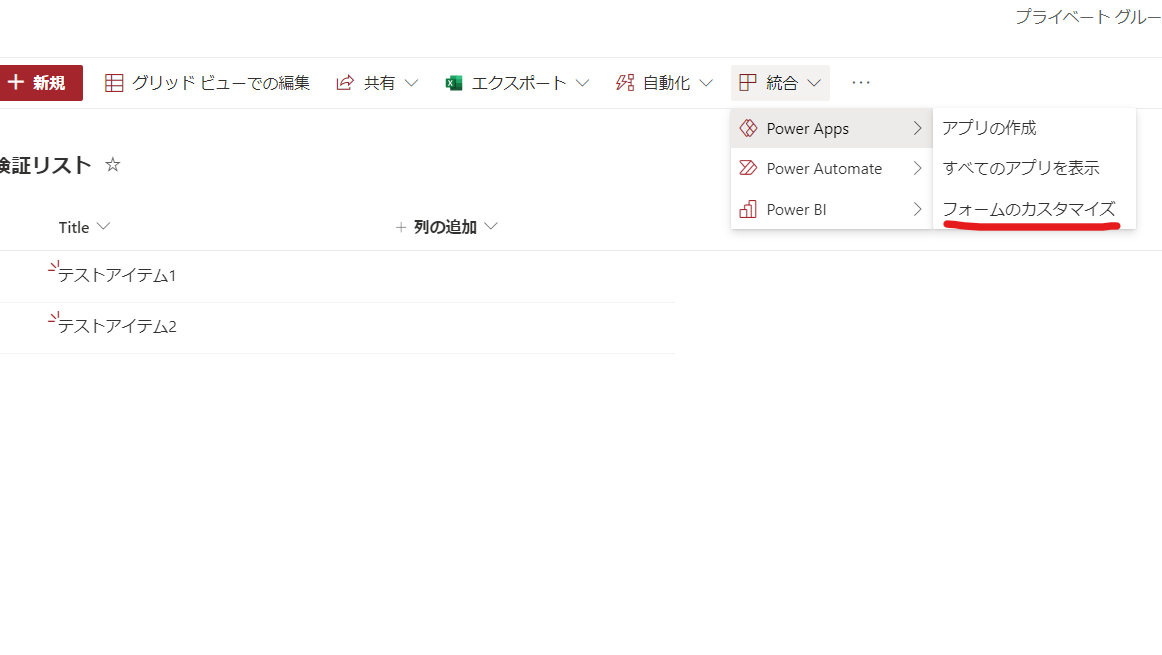This screenshot has height=655, width=1162.
Task: Expand the Power Automate submenu arrow
Action: point(917,168)
